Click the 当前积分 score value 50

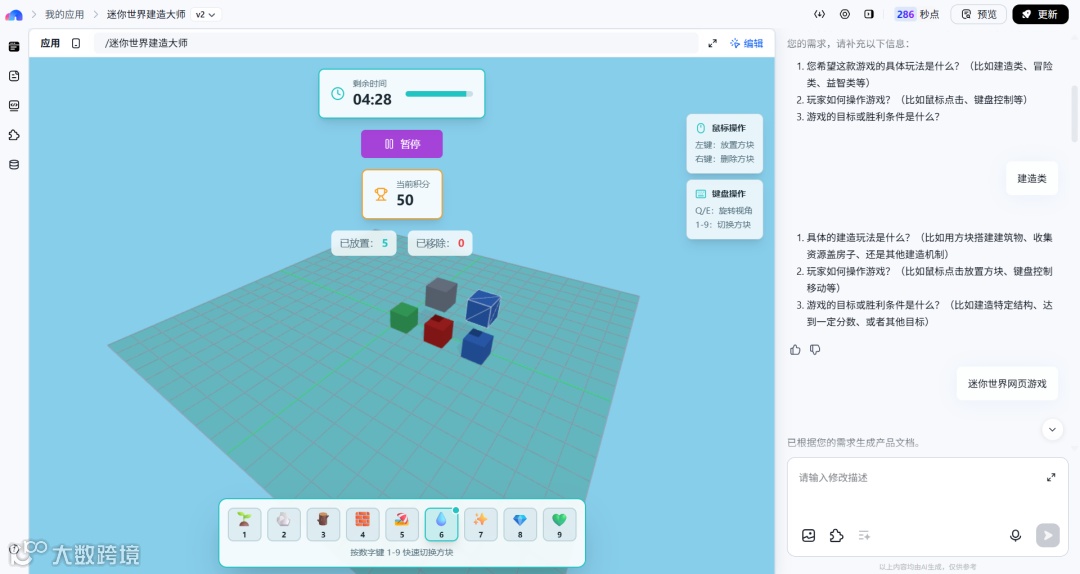405,201
